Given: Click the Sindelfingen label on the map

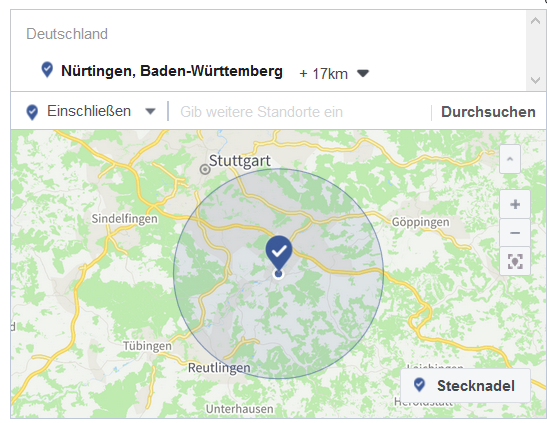Looking at the screenshot, I should (x=125, y=219).
